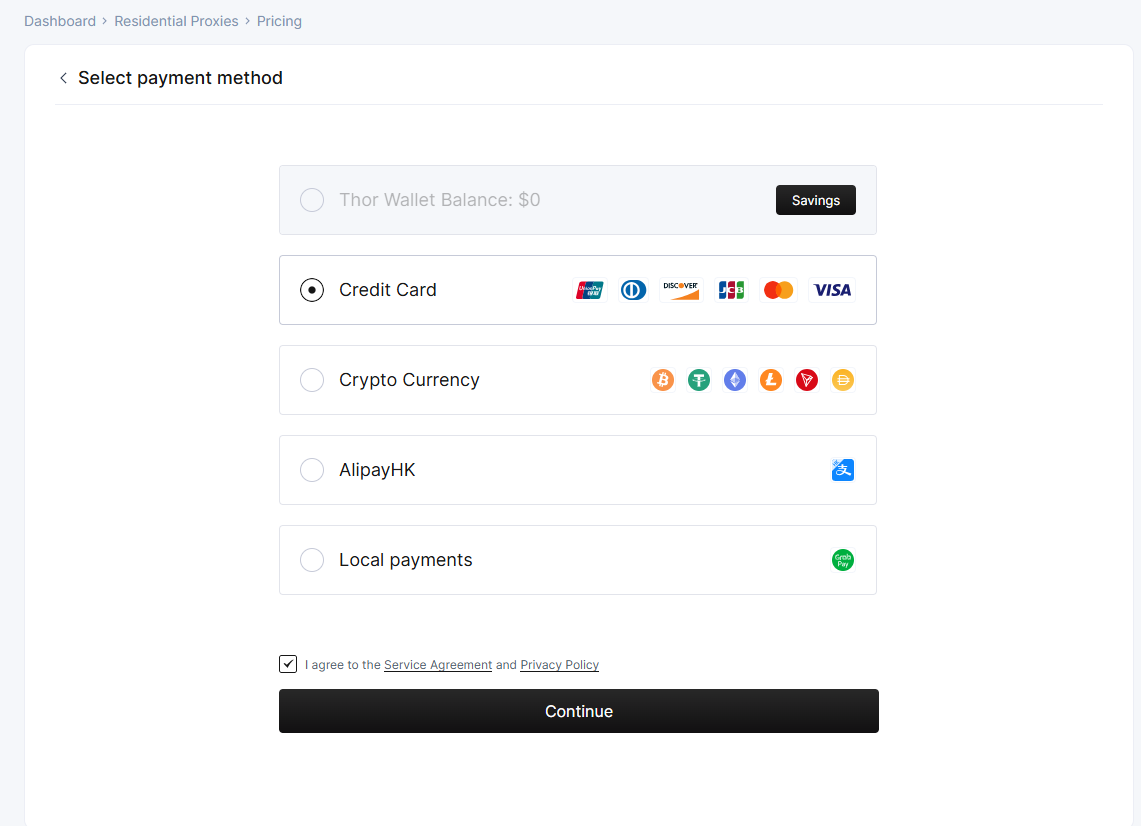Open Residential Proxies breadcrumb
Viewport: 1141px width, 826px height.
coord(176,21)
